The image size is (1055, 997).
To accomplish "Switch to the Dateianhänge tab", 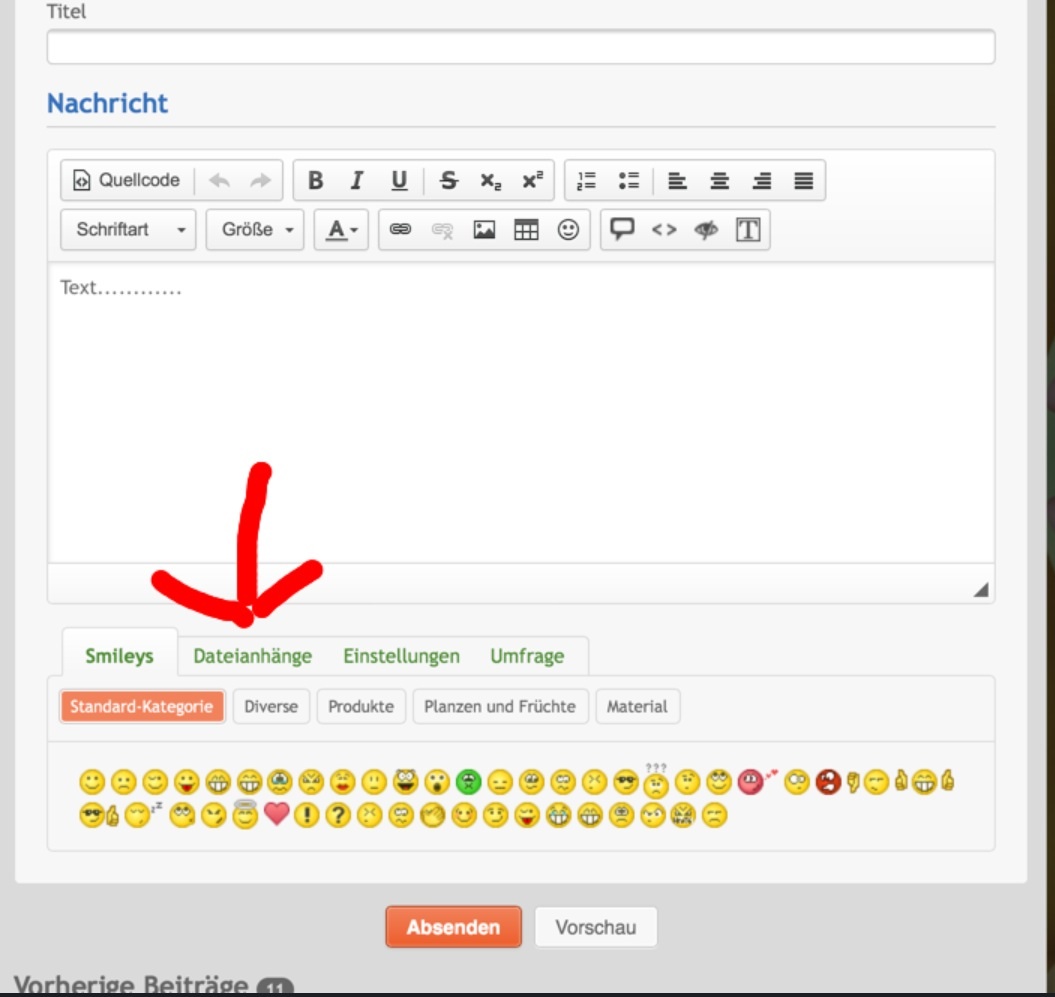I will coord(252,656).
